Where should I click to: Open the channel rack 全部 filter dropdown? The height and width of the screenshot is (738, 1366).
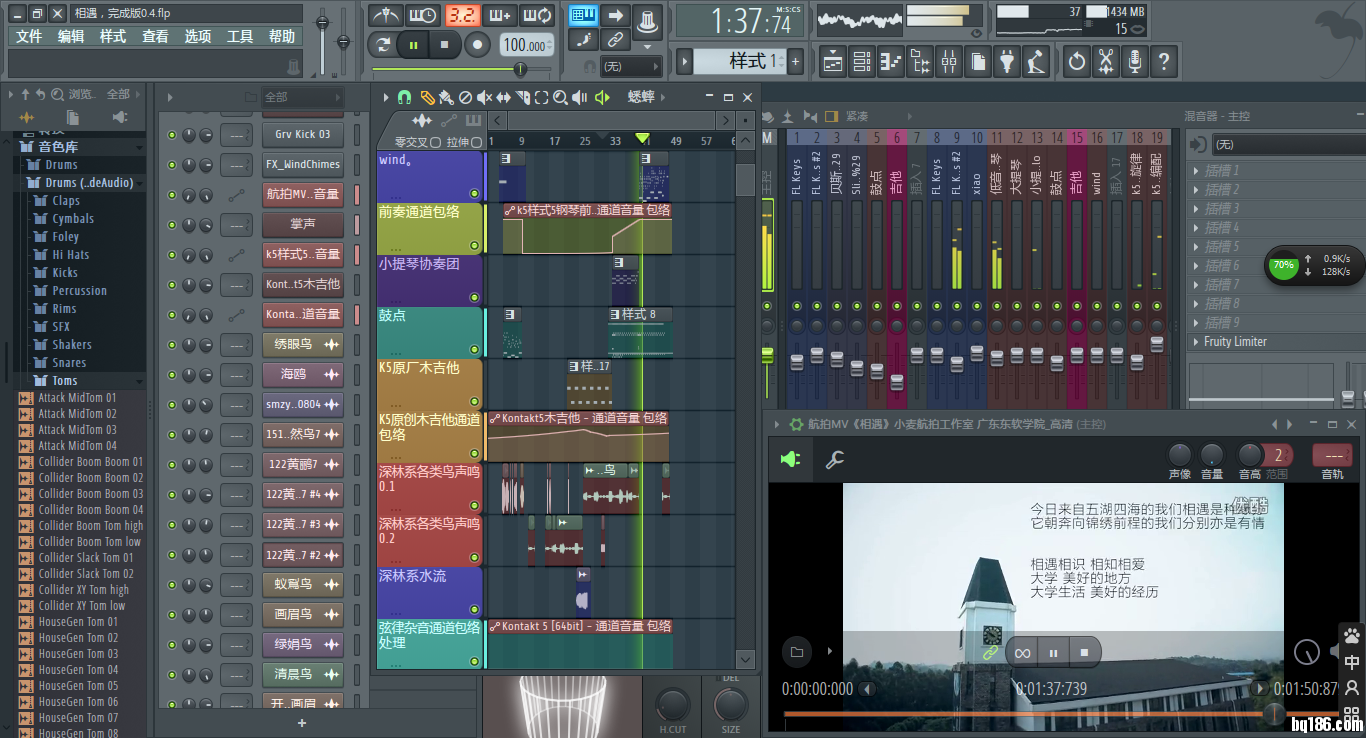pos(301,97)
